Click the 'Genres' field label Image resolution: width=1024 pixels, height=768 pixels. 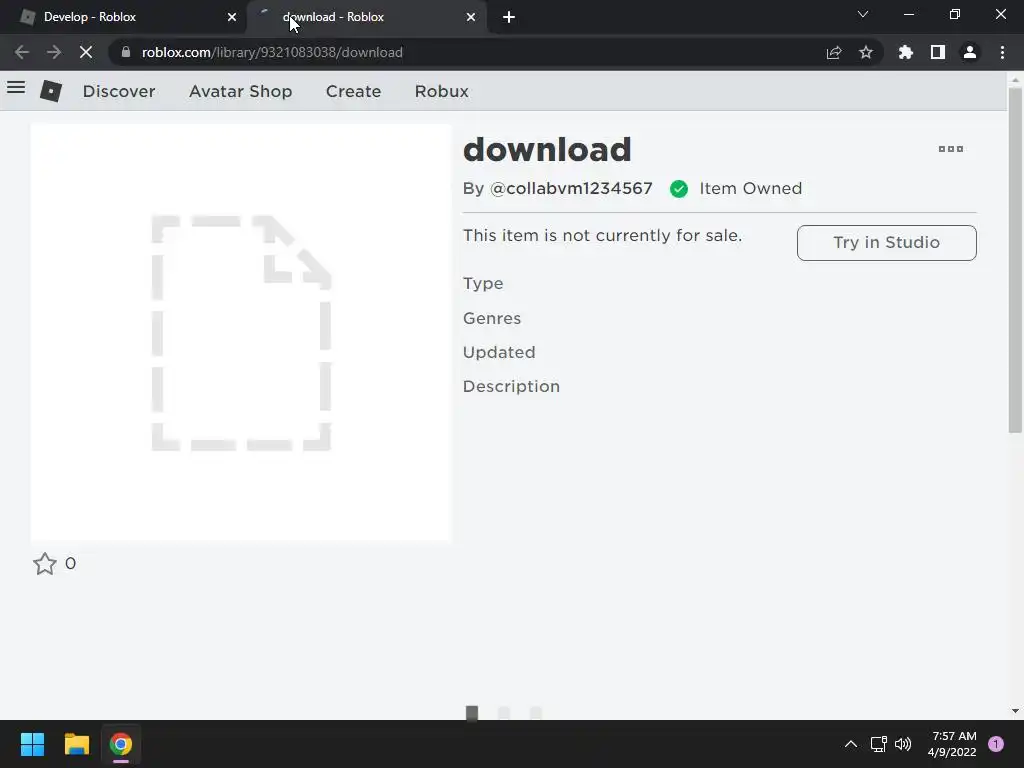[x=492, y=318]
